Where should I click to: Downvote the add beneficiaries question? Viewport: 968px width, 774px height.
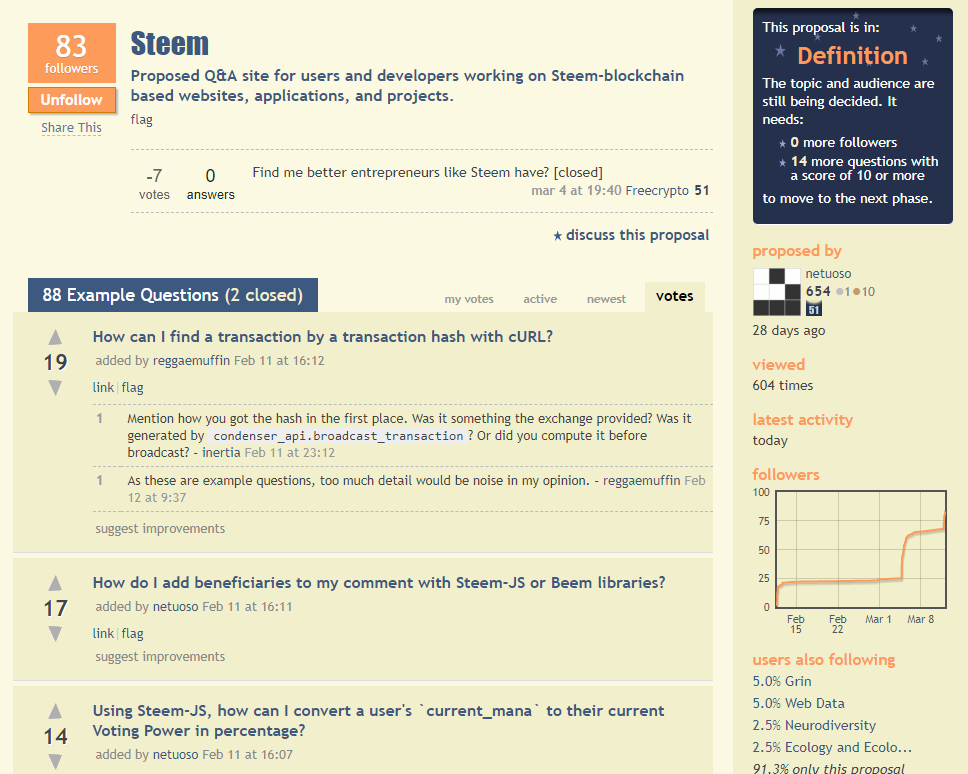tap(55, 633)
